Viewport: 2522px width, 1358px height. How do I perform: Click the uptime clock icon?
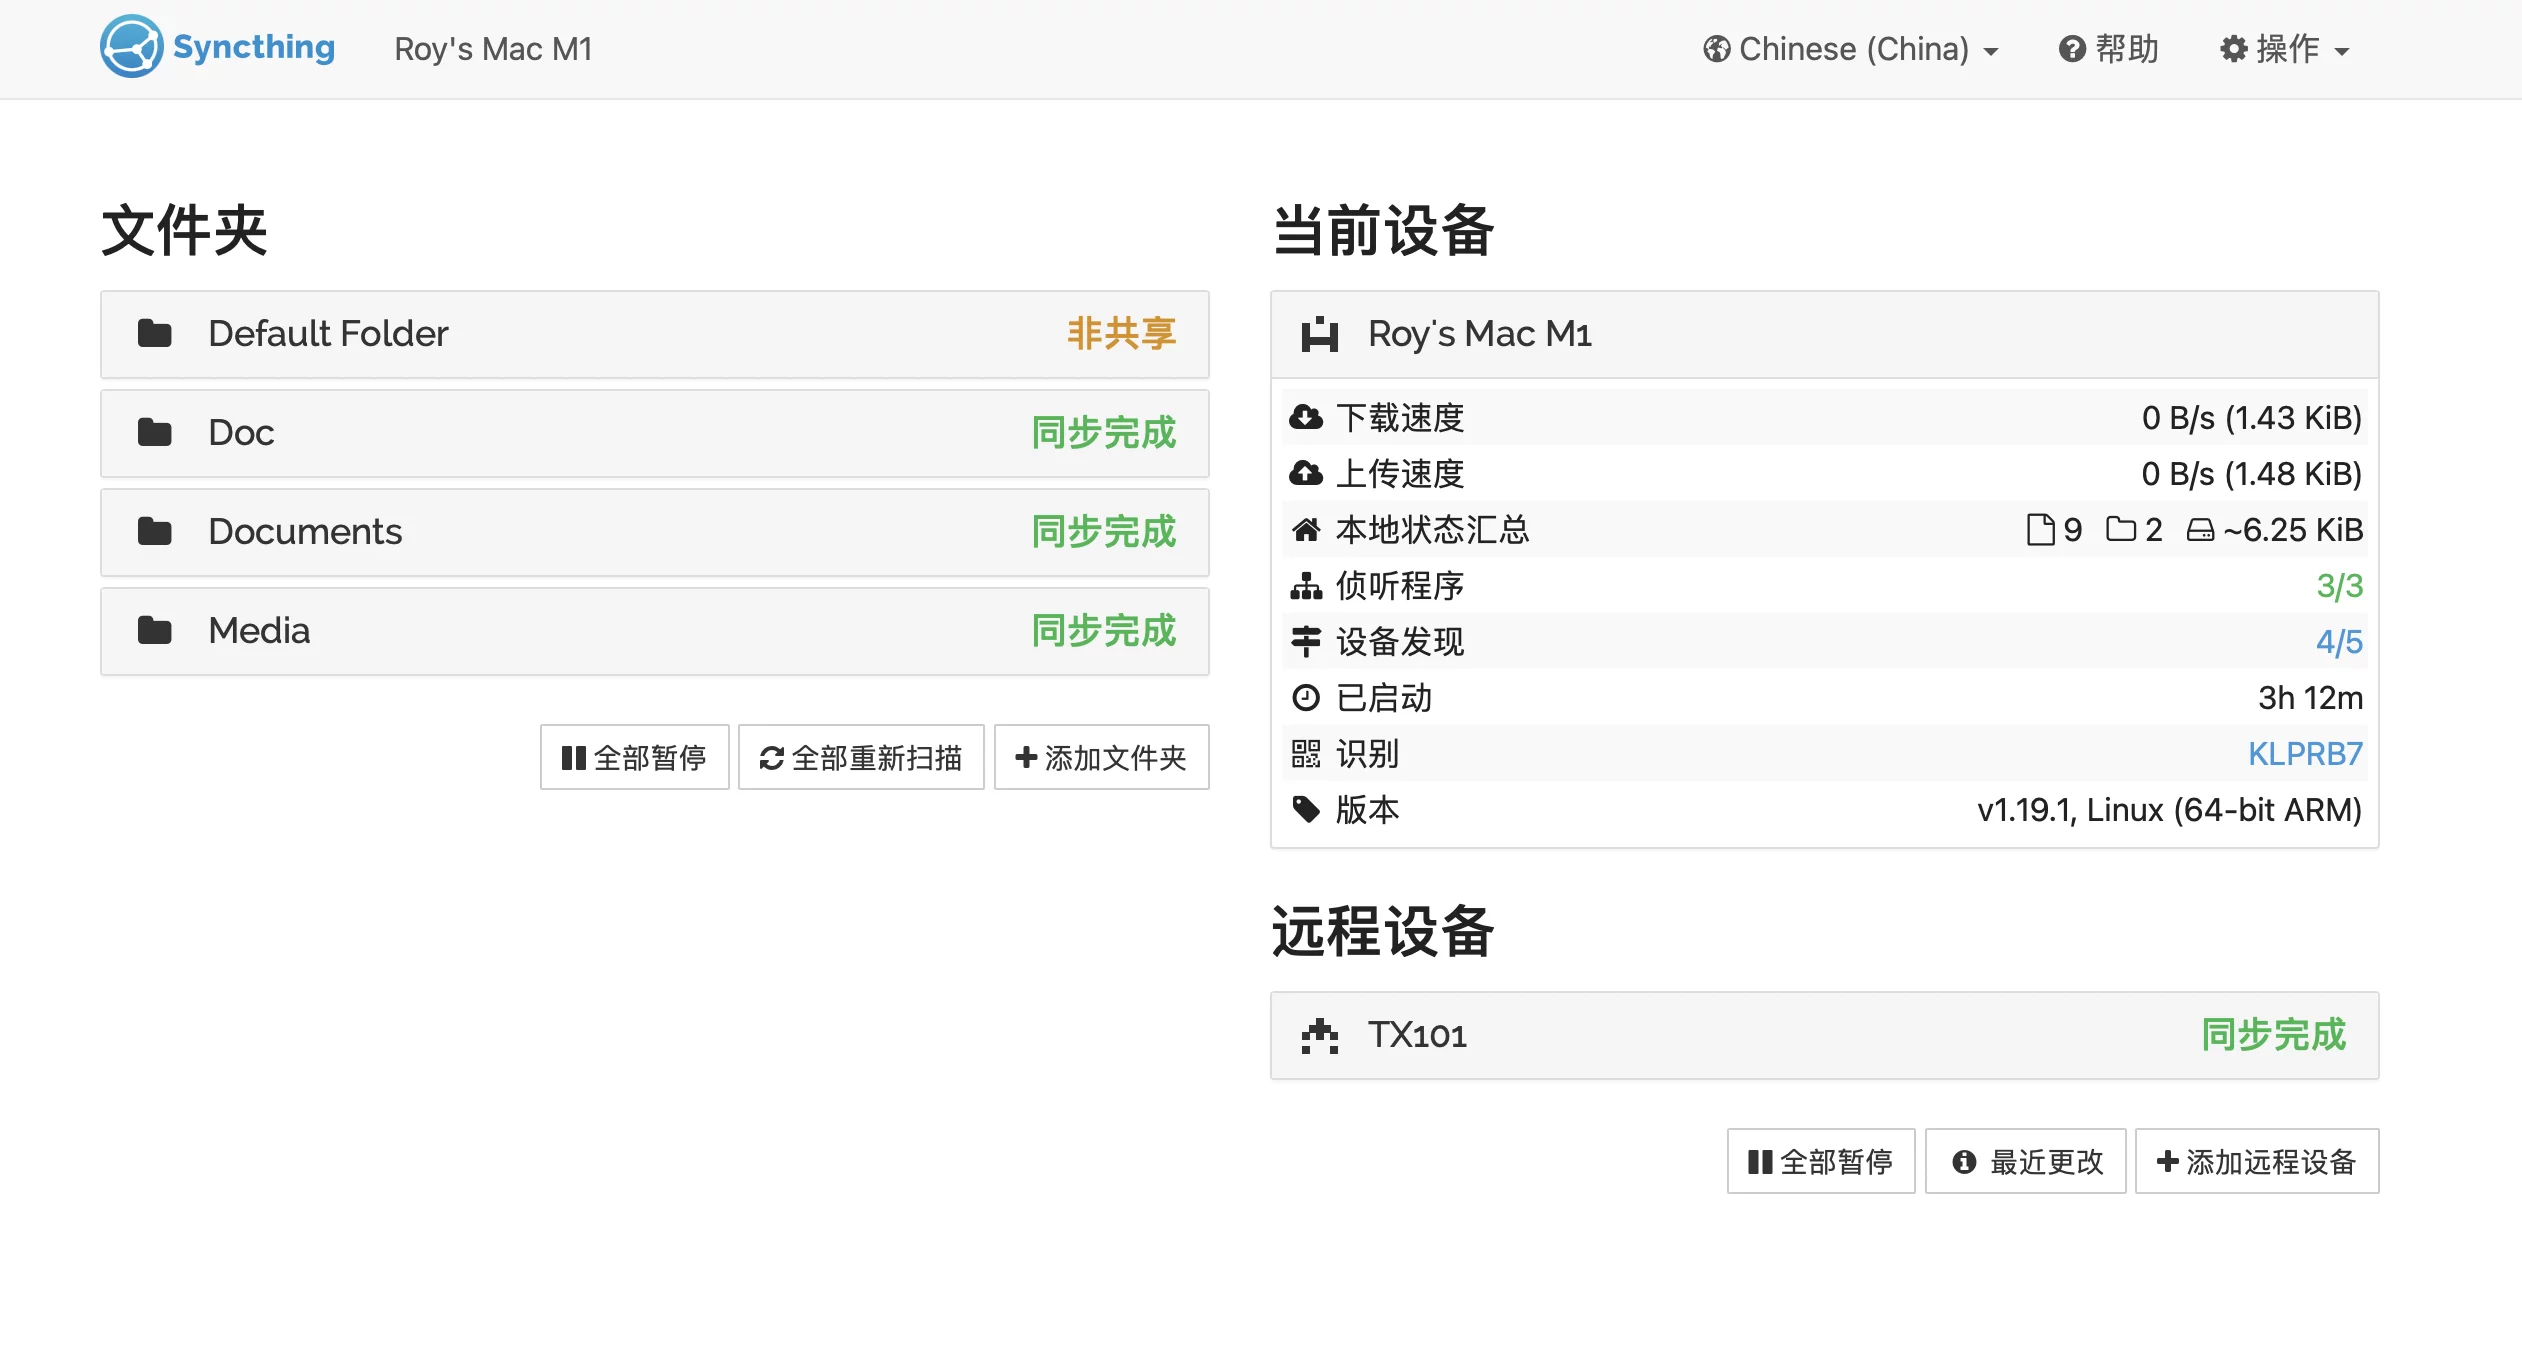tap(1305, 697)
